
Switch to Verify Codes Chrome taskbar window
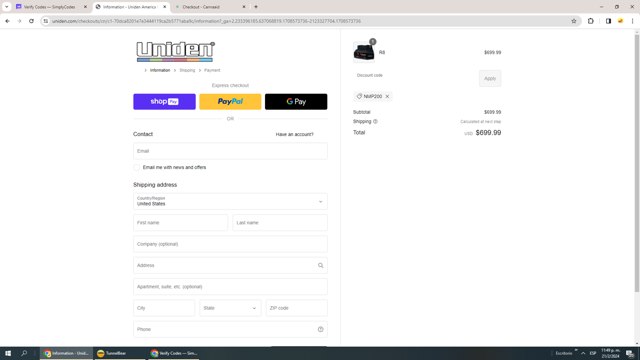click(173, 353)
